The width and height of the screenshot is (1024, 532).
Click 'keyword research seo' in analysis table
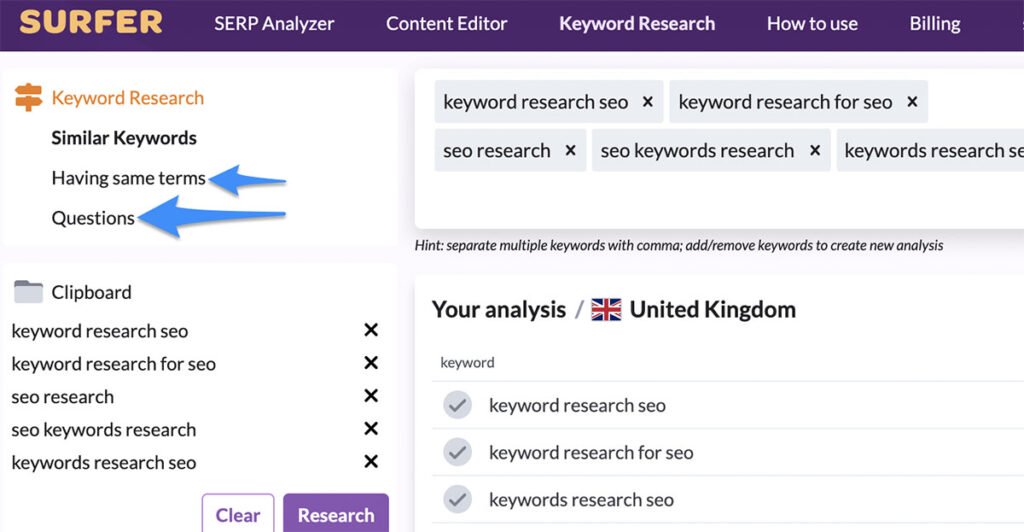(577, 405)
